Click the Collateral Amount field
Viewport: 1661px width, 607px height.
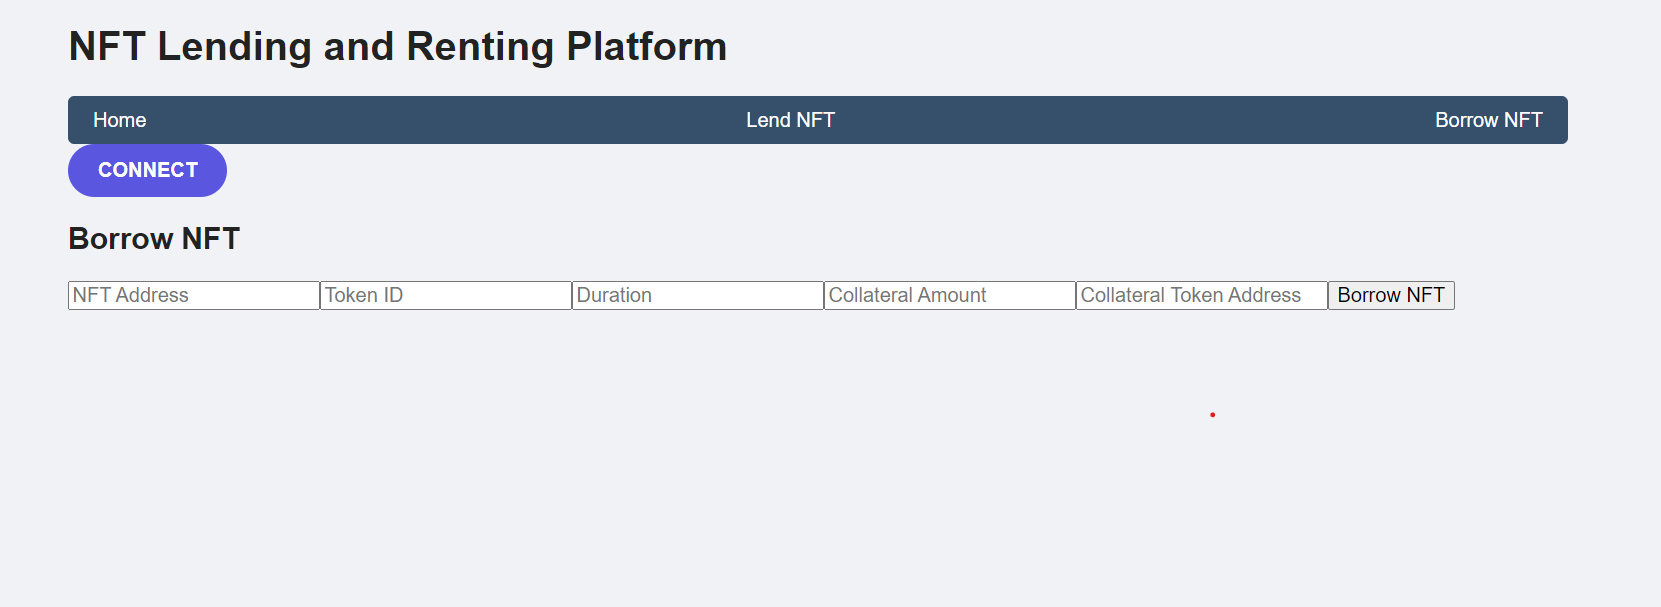948,294
